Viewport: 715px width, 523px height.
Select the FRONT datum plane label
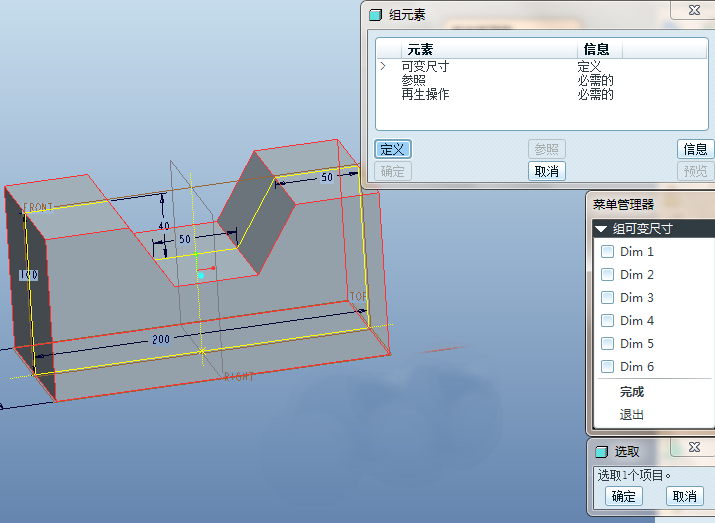click(x=38, y=207)
